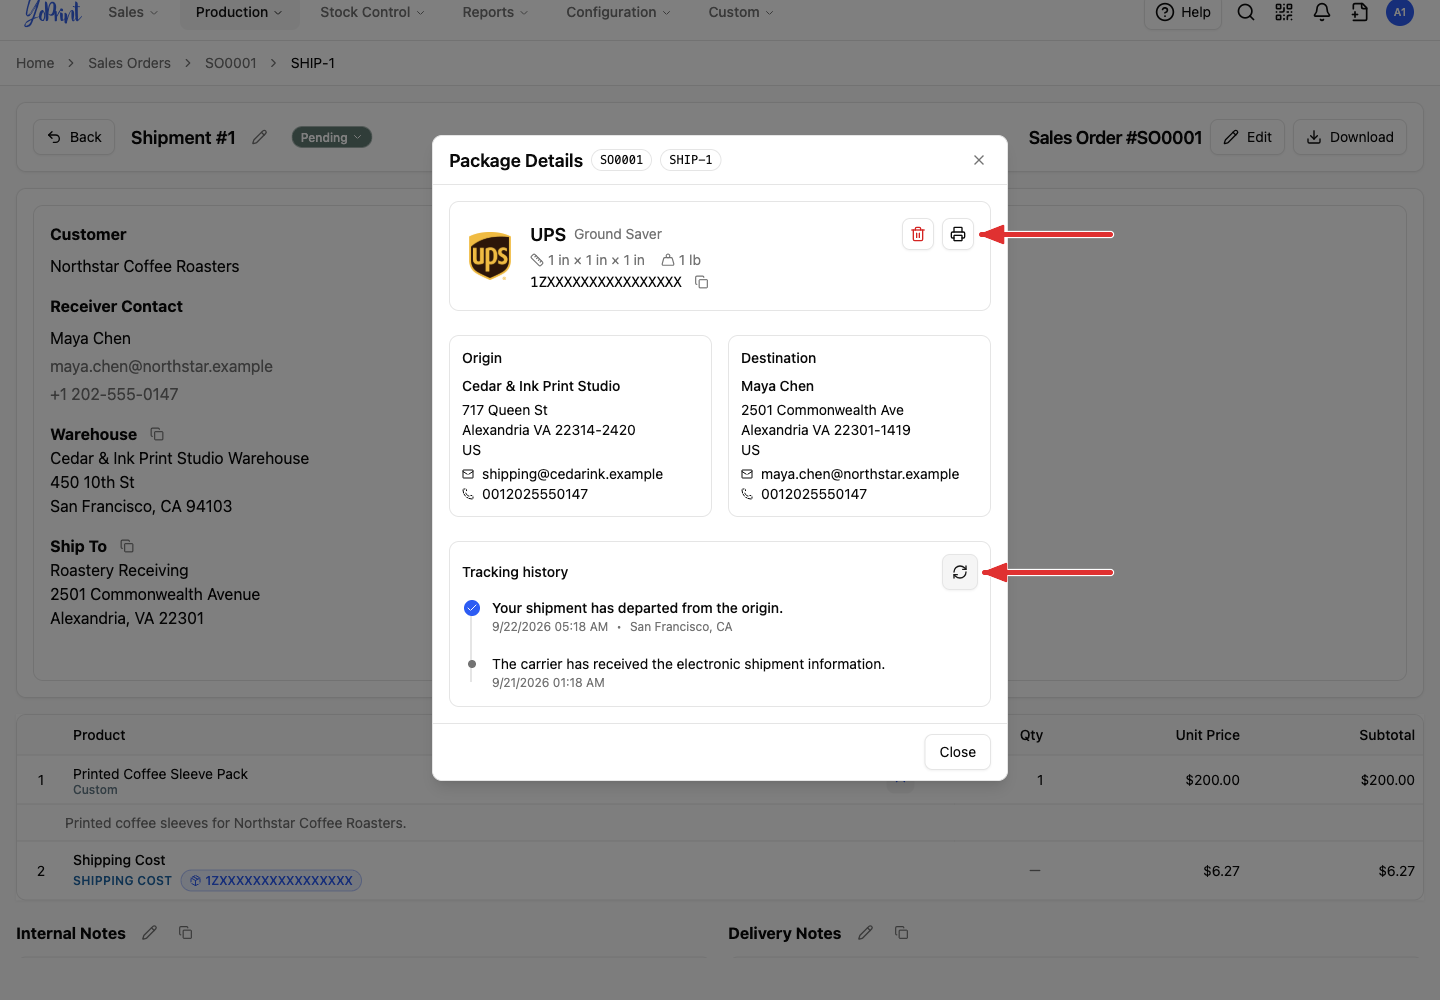Copy the Delivery Notes
The height and width of the screenshot is (1000, 1440).
tap(902, 932)
